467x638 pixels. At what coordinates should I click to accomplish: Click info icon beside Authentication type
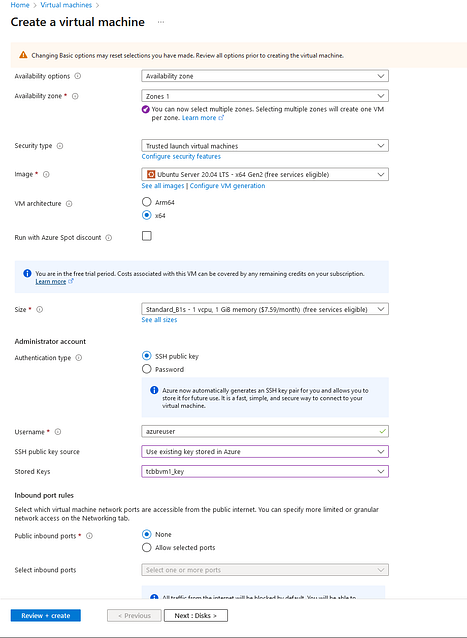click(79, 358)
